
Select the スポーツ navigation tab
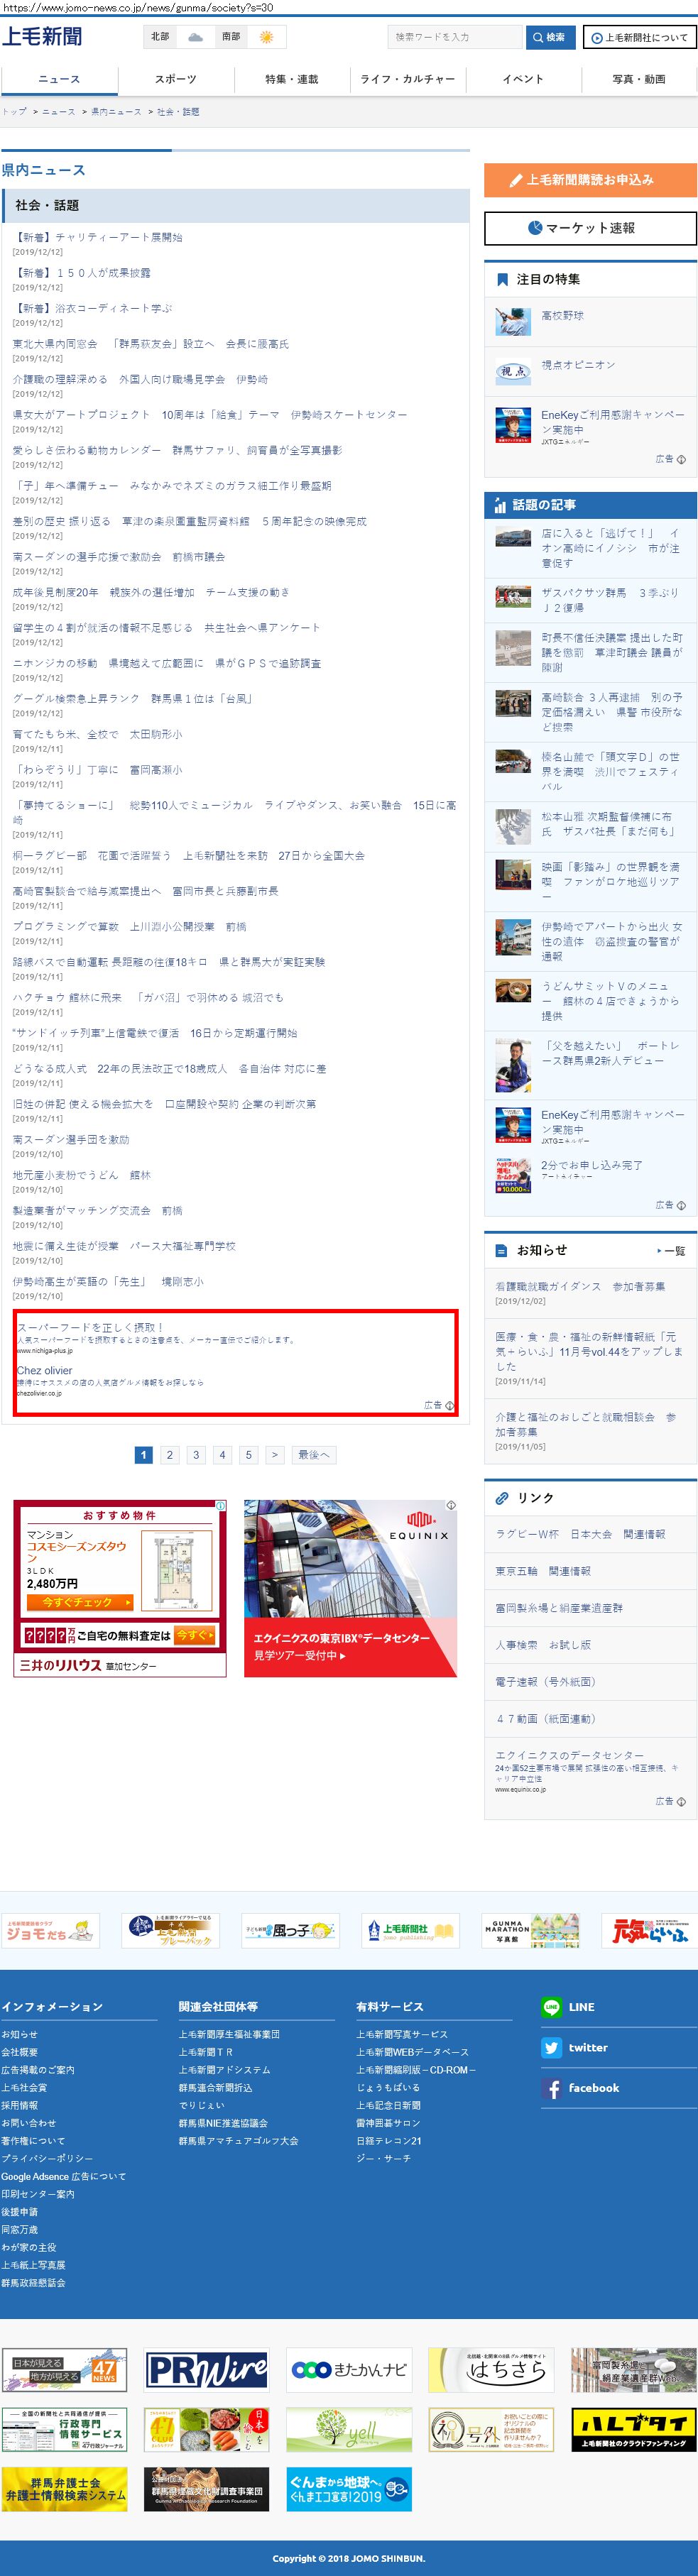pyautogui.click(x=175, y=79)
